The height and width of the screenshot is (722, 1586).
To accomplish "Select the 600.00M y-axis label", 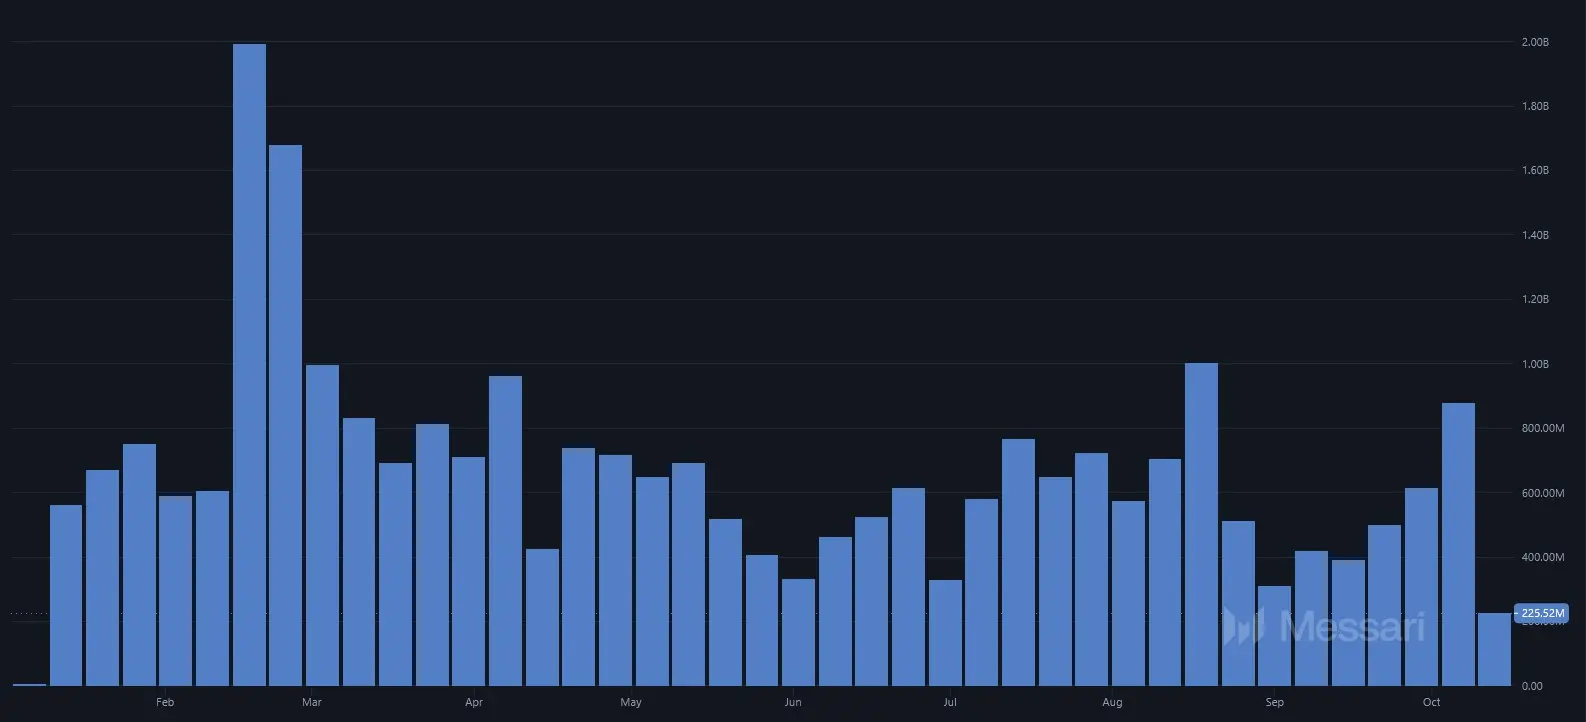I will click(1542, 493).
